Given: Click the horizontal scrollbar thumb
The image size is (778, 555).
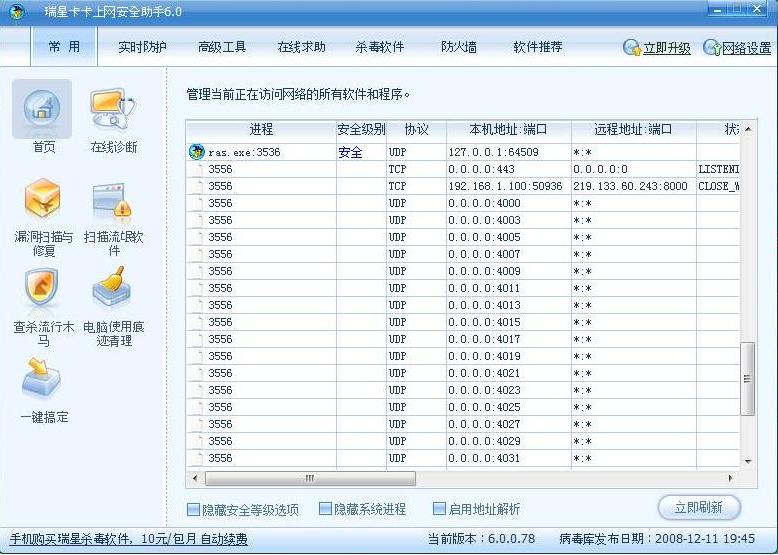Looking at the screenshot, I should [310, 478].
